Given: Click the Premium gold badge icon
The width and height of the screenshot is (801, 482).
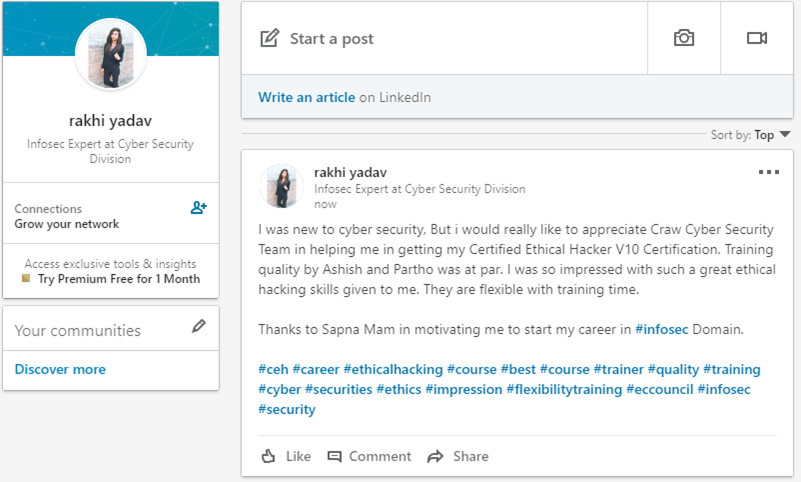Looking at the screenshot, I should pyautogui.click(x=26, y=278).
